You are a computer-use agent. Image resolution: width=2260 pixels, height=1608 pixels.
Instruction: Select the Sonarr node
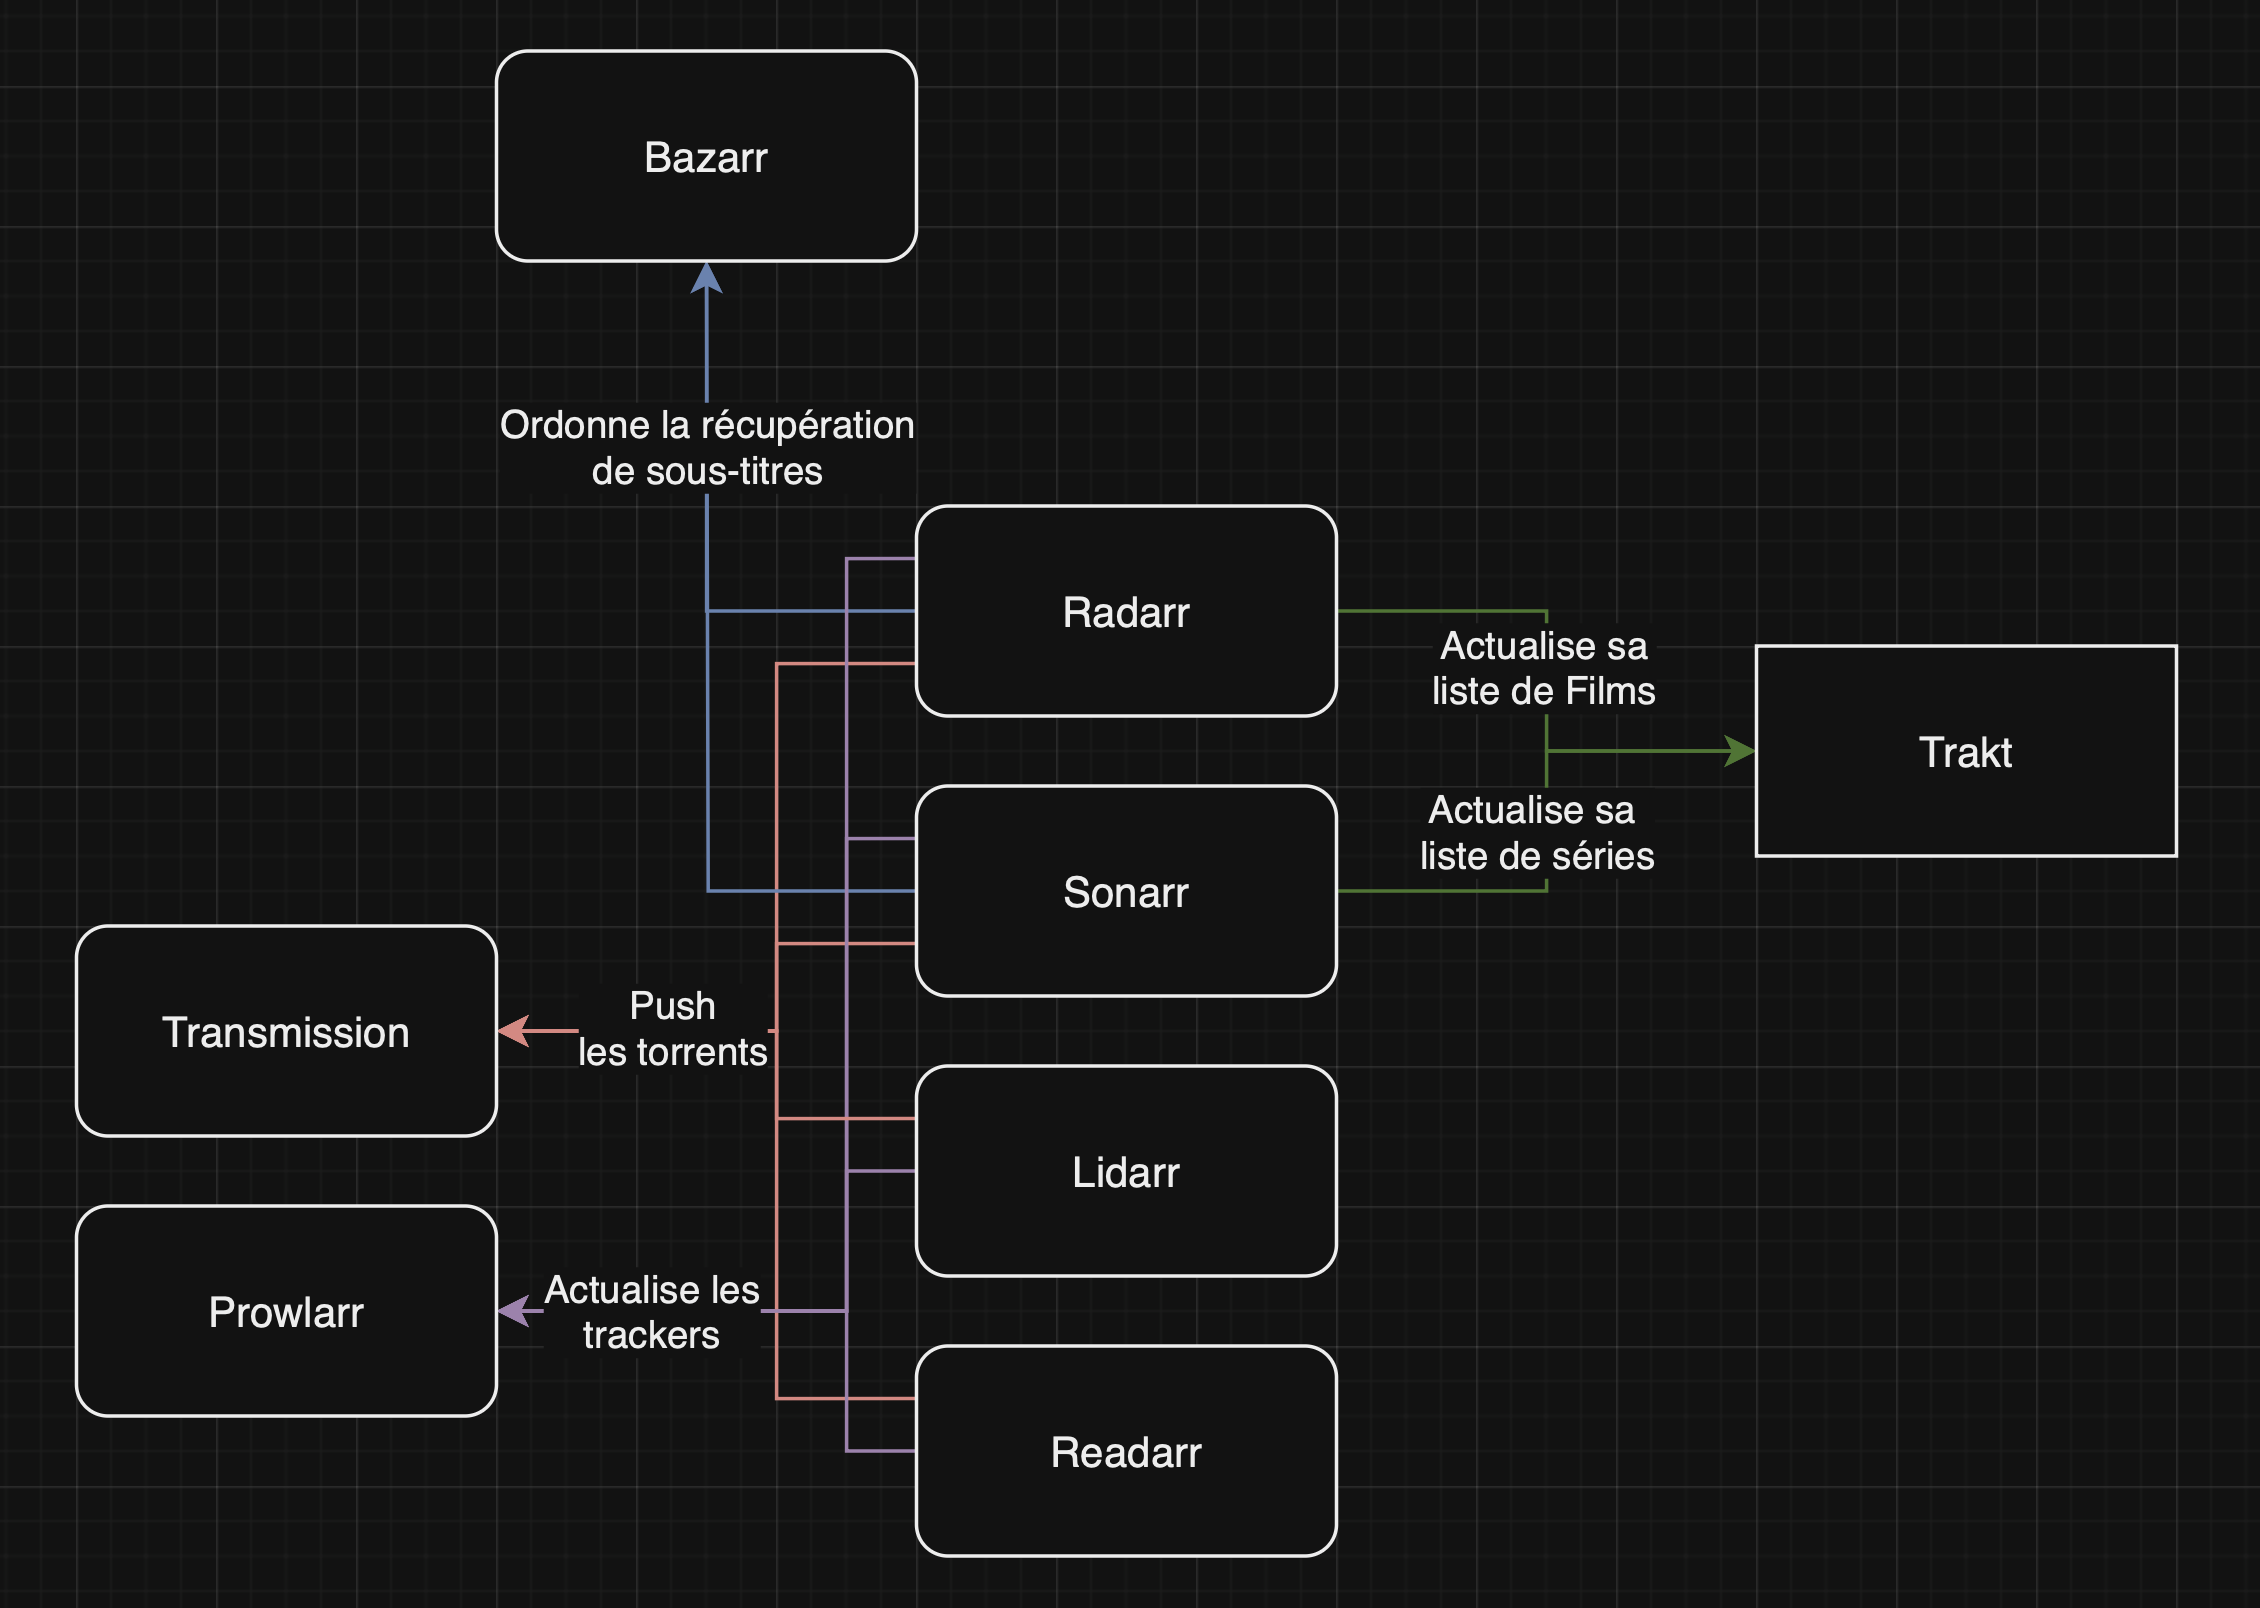click(x=1126, y=892)
